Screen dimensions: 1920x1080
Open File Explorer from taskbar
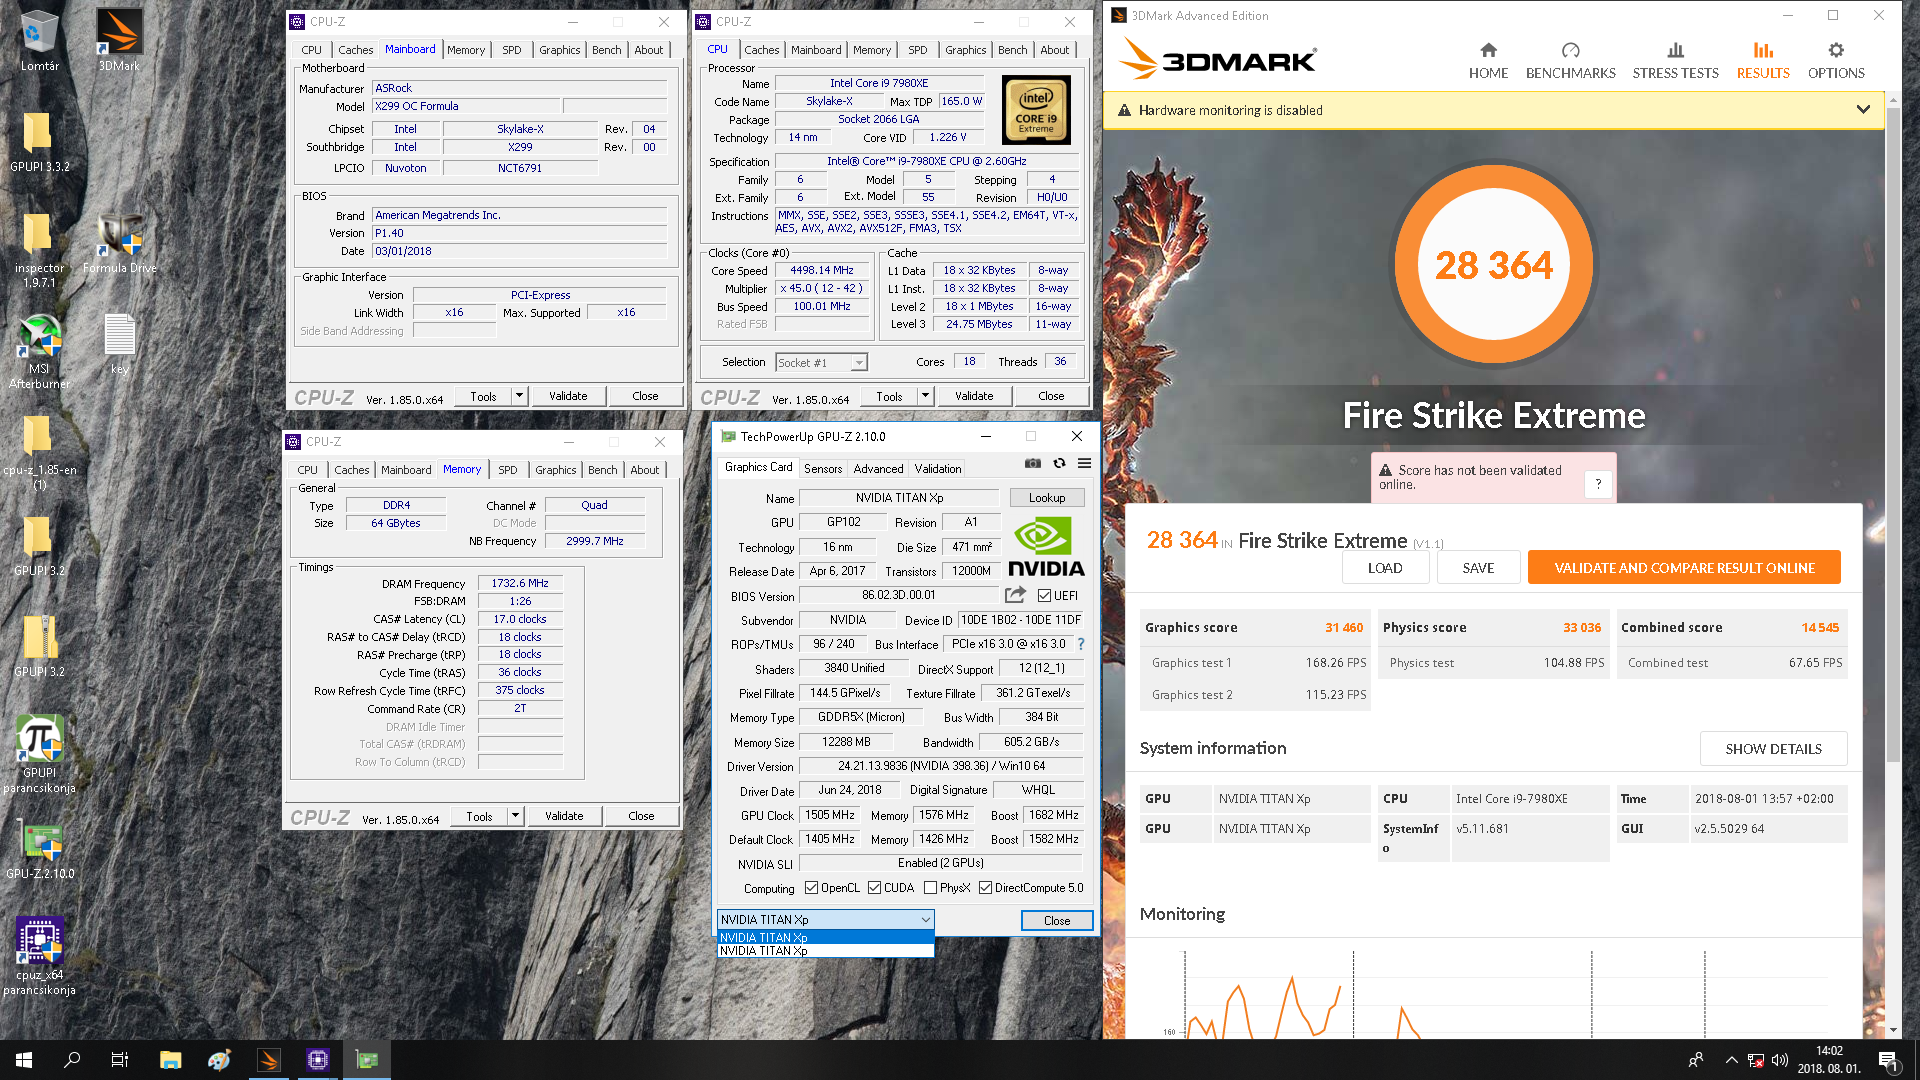point(170,1060)
